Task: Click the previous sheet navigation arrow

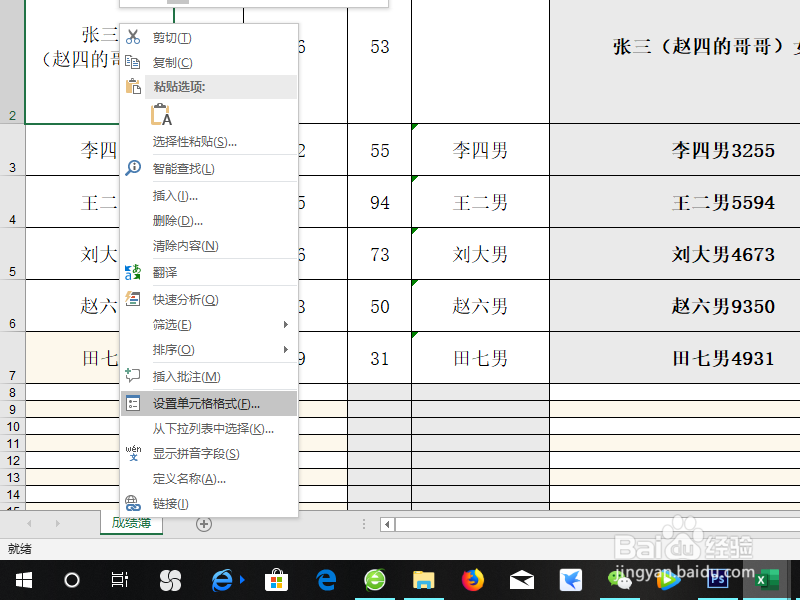Action: pos(29,523)
